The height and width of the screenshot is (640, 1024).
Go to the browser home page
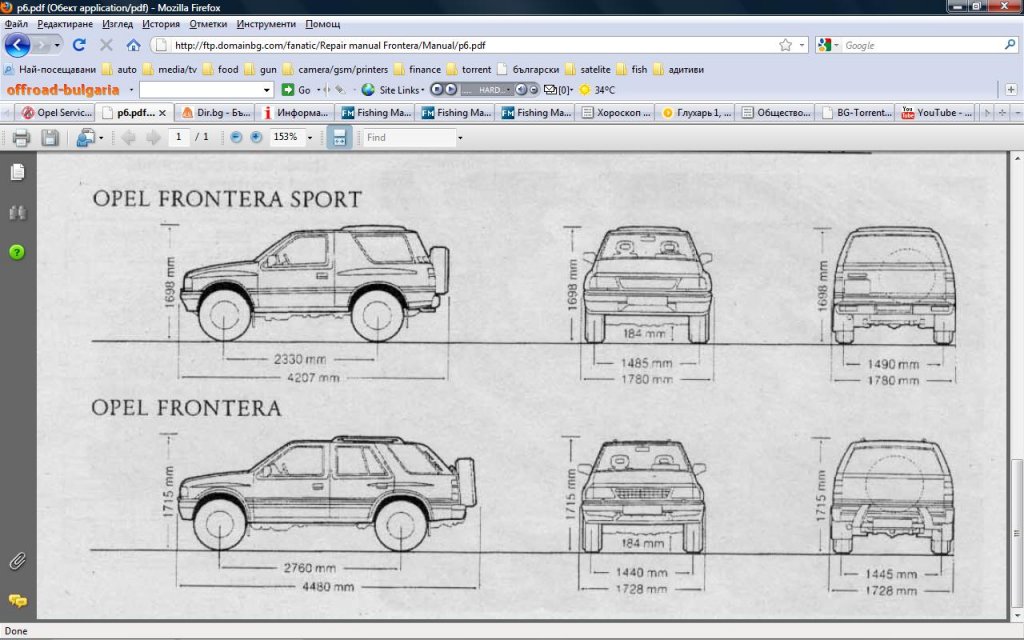pos(133,45)
